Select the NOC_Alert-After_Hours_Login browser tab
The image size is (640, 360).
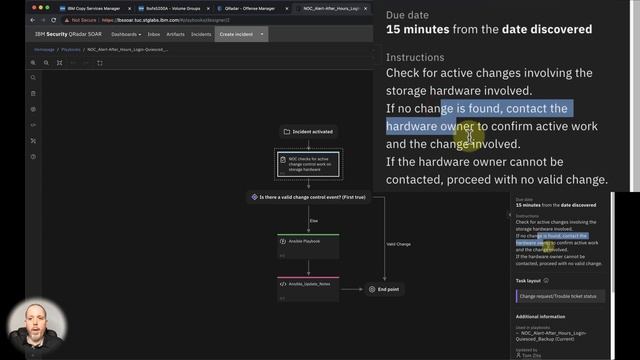click(x=331, y=9)
